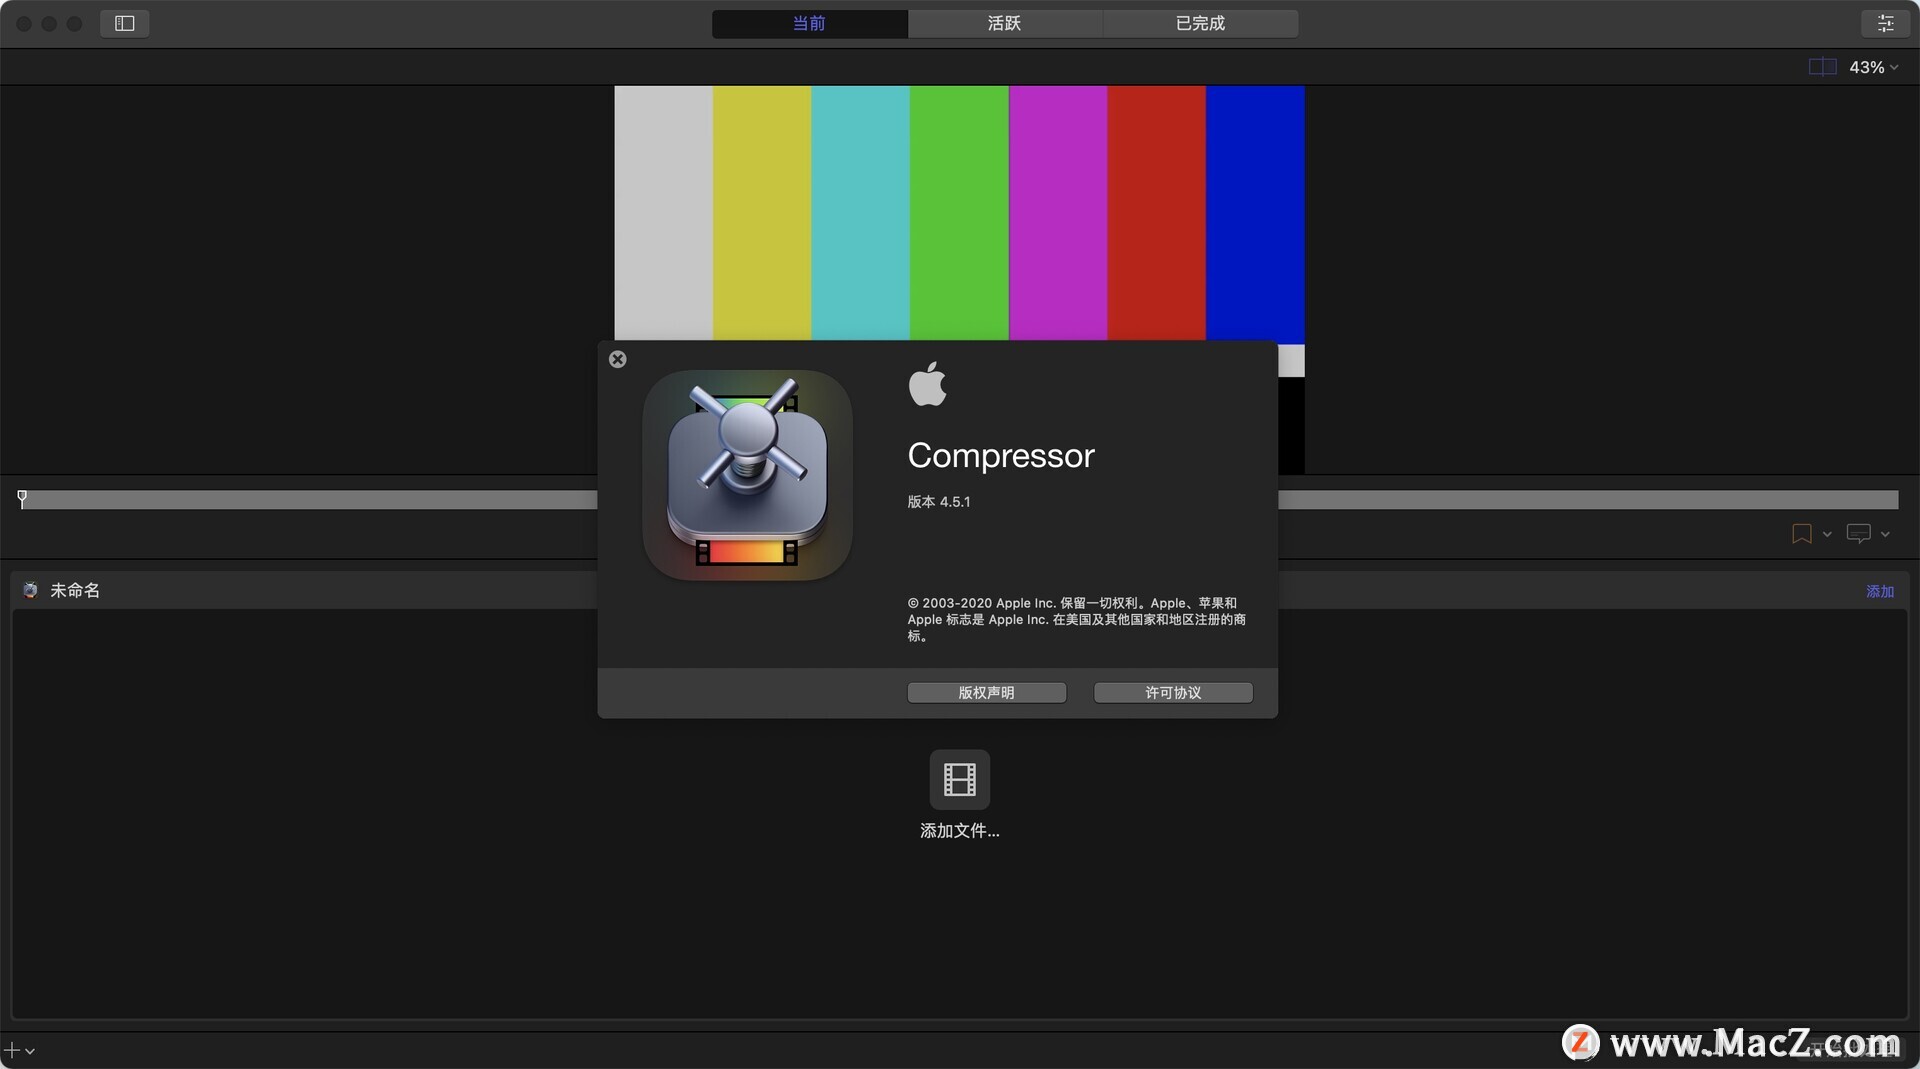The image size is (1920, 1069).
Task: Click the batch icon beside 未命名
Action: [x=30, y=590]
